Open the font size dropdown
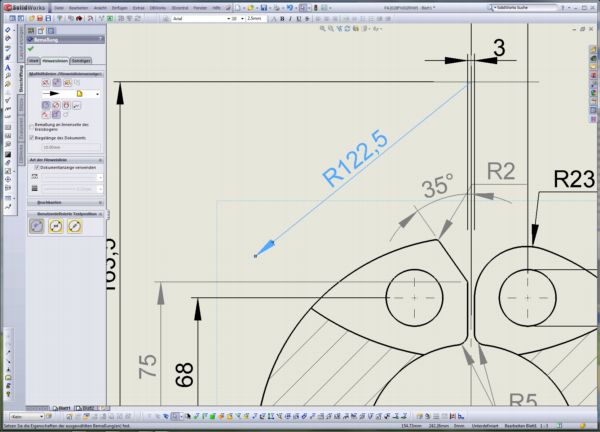 tap(242, 18)
